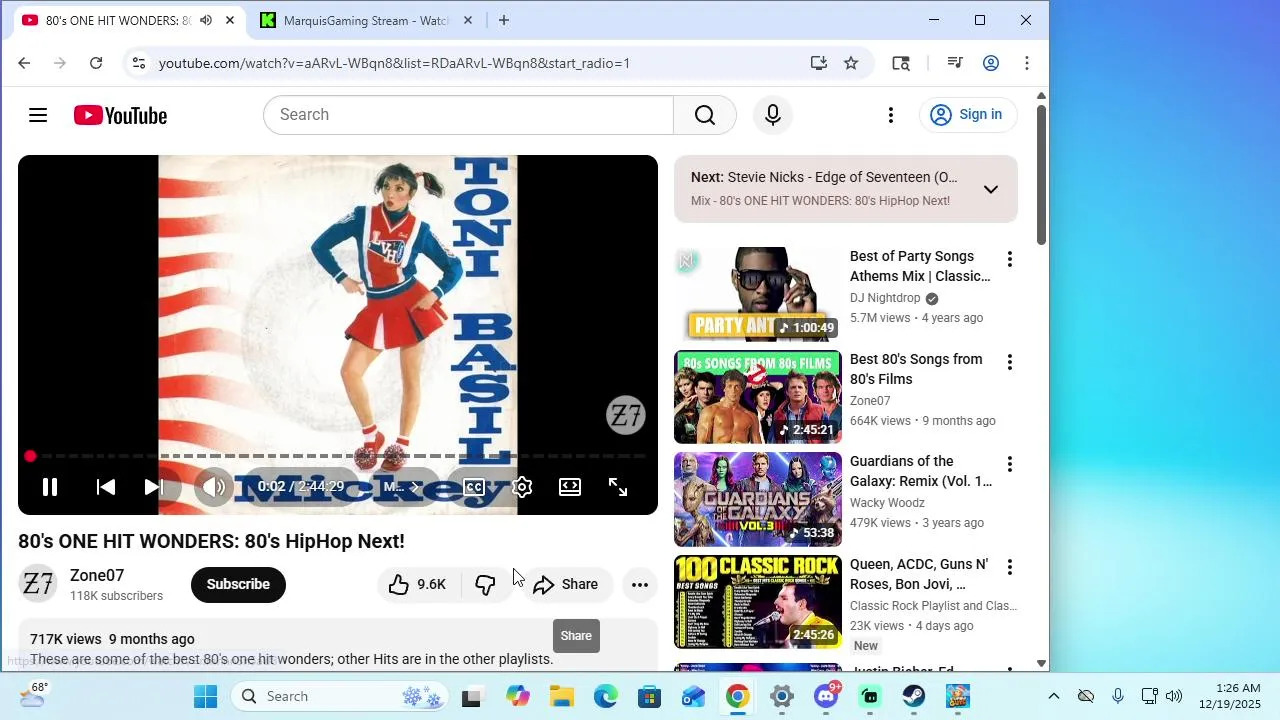Skip to next video in player
Image resolution: width=1280 pixels, height=720 pixels.
tap(153, 487)
